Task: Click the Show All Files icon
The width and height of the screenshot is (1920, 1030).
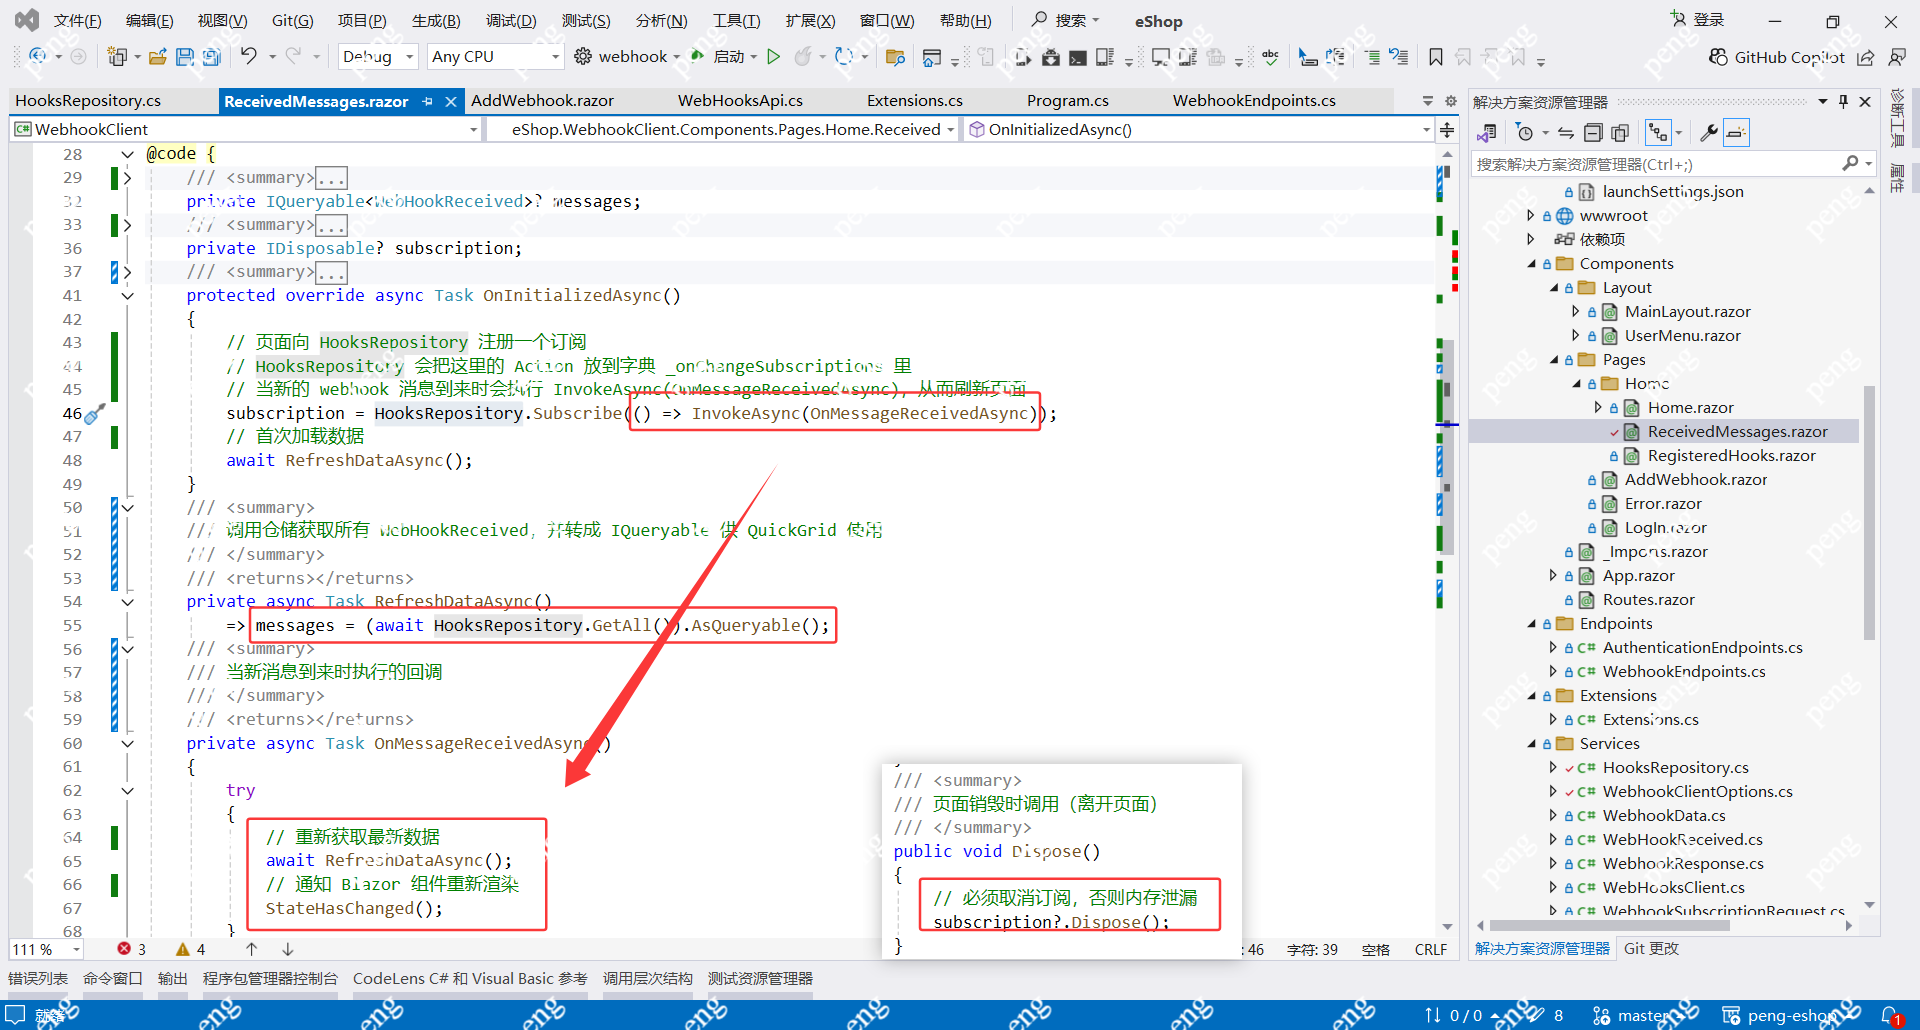Action: point(1620,133)
